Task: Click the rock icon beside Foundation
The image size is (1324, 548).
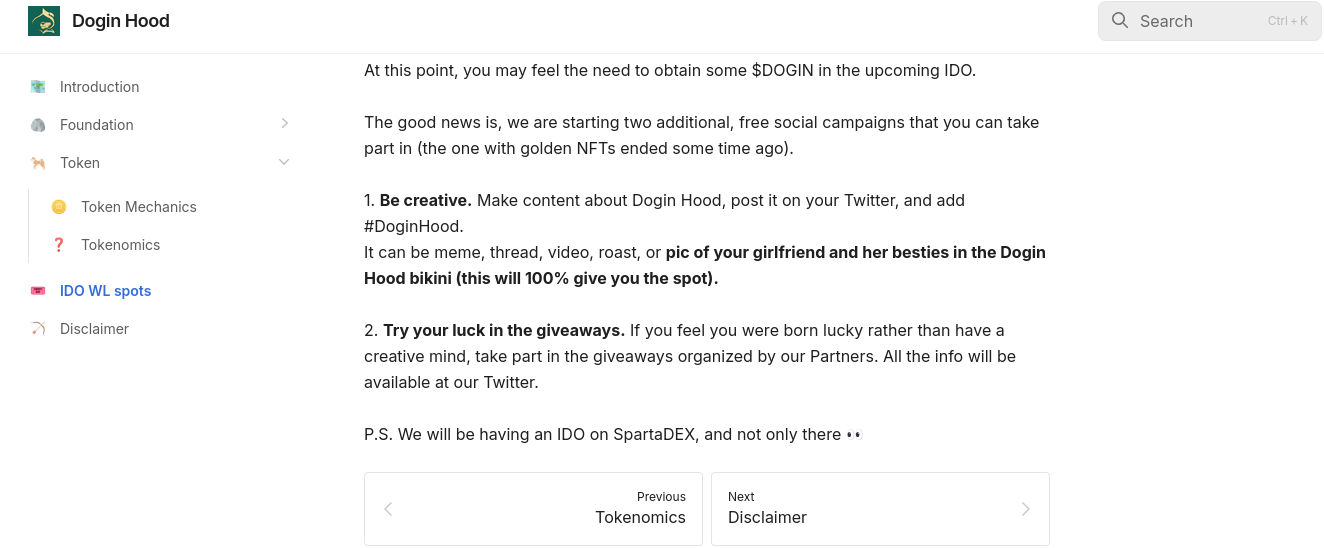Action: [38, 125]
